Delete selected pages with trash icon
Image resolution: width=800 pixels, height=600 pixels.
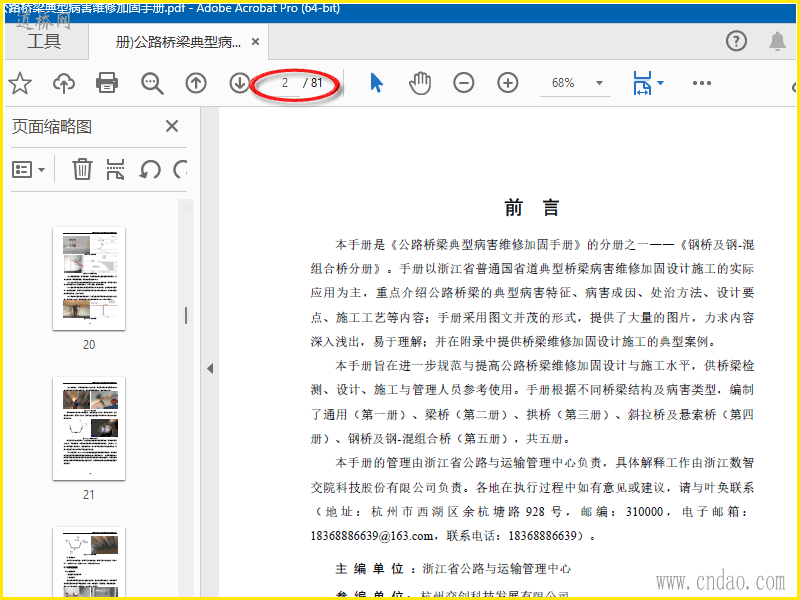click(x=82, y=169)
